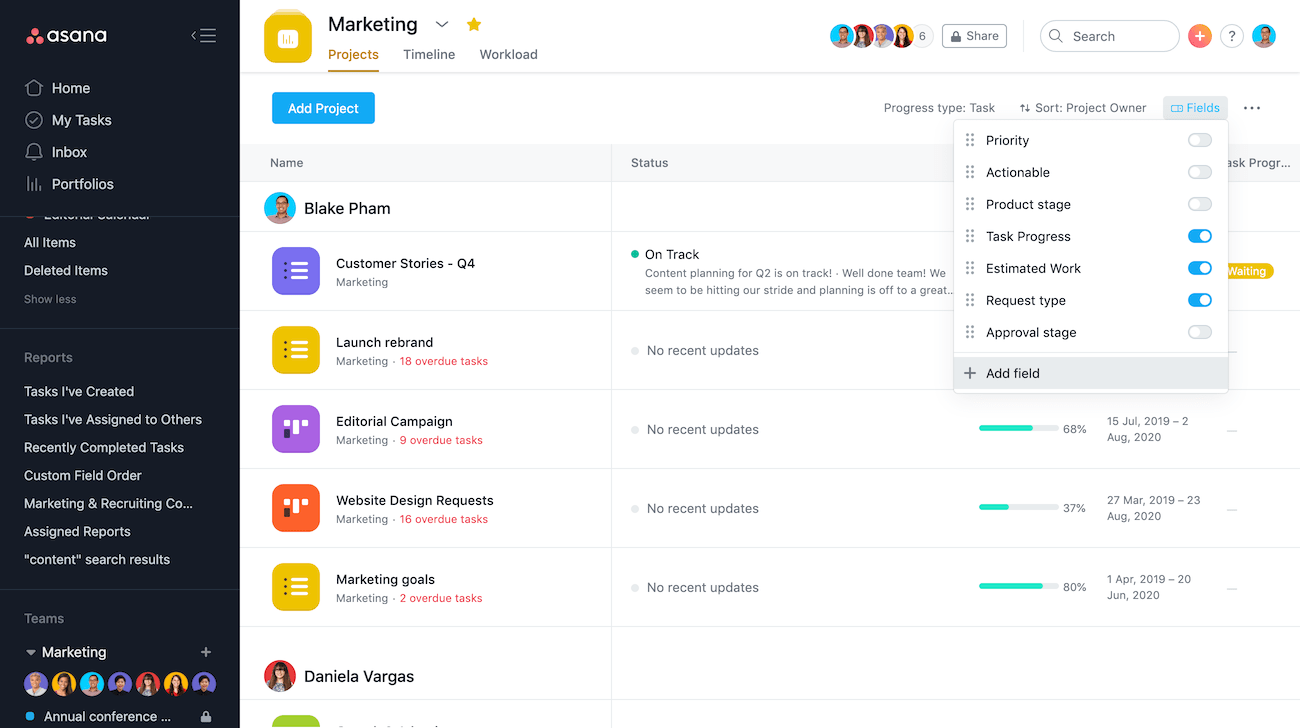Screen dimensions: 1300x728
Task: Click Show less in the sidebar
Action: pos(50,299)
